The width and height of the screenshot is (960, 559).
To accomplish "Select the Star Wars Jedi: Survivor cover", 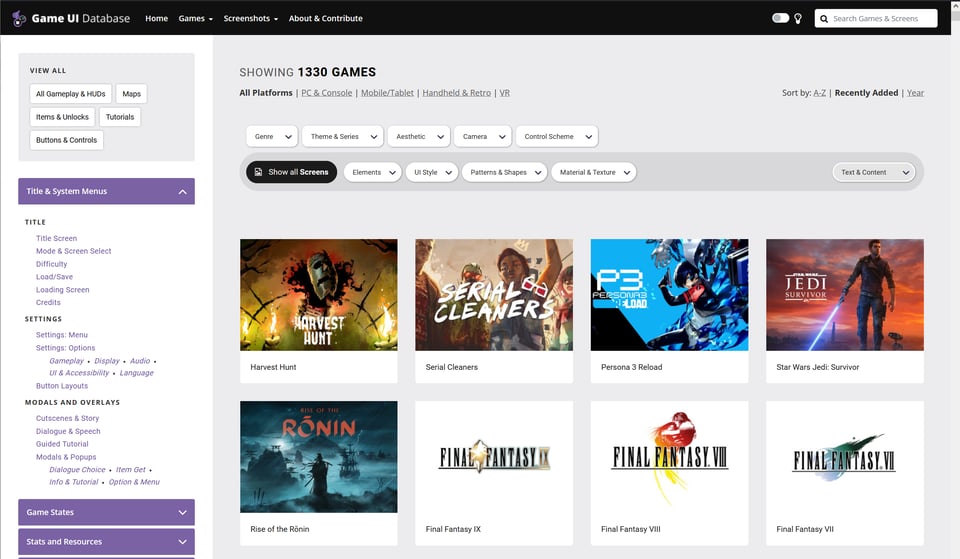I will tap(844, 294).
